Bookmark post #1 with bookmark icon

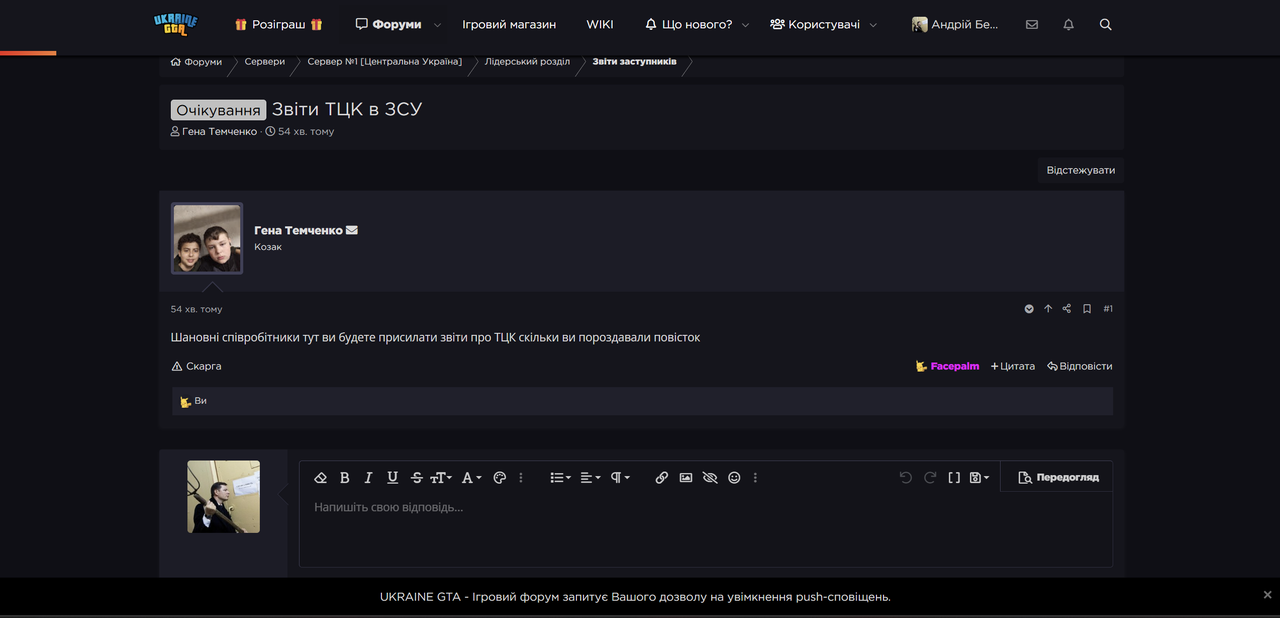tap(1087, 309)
